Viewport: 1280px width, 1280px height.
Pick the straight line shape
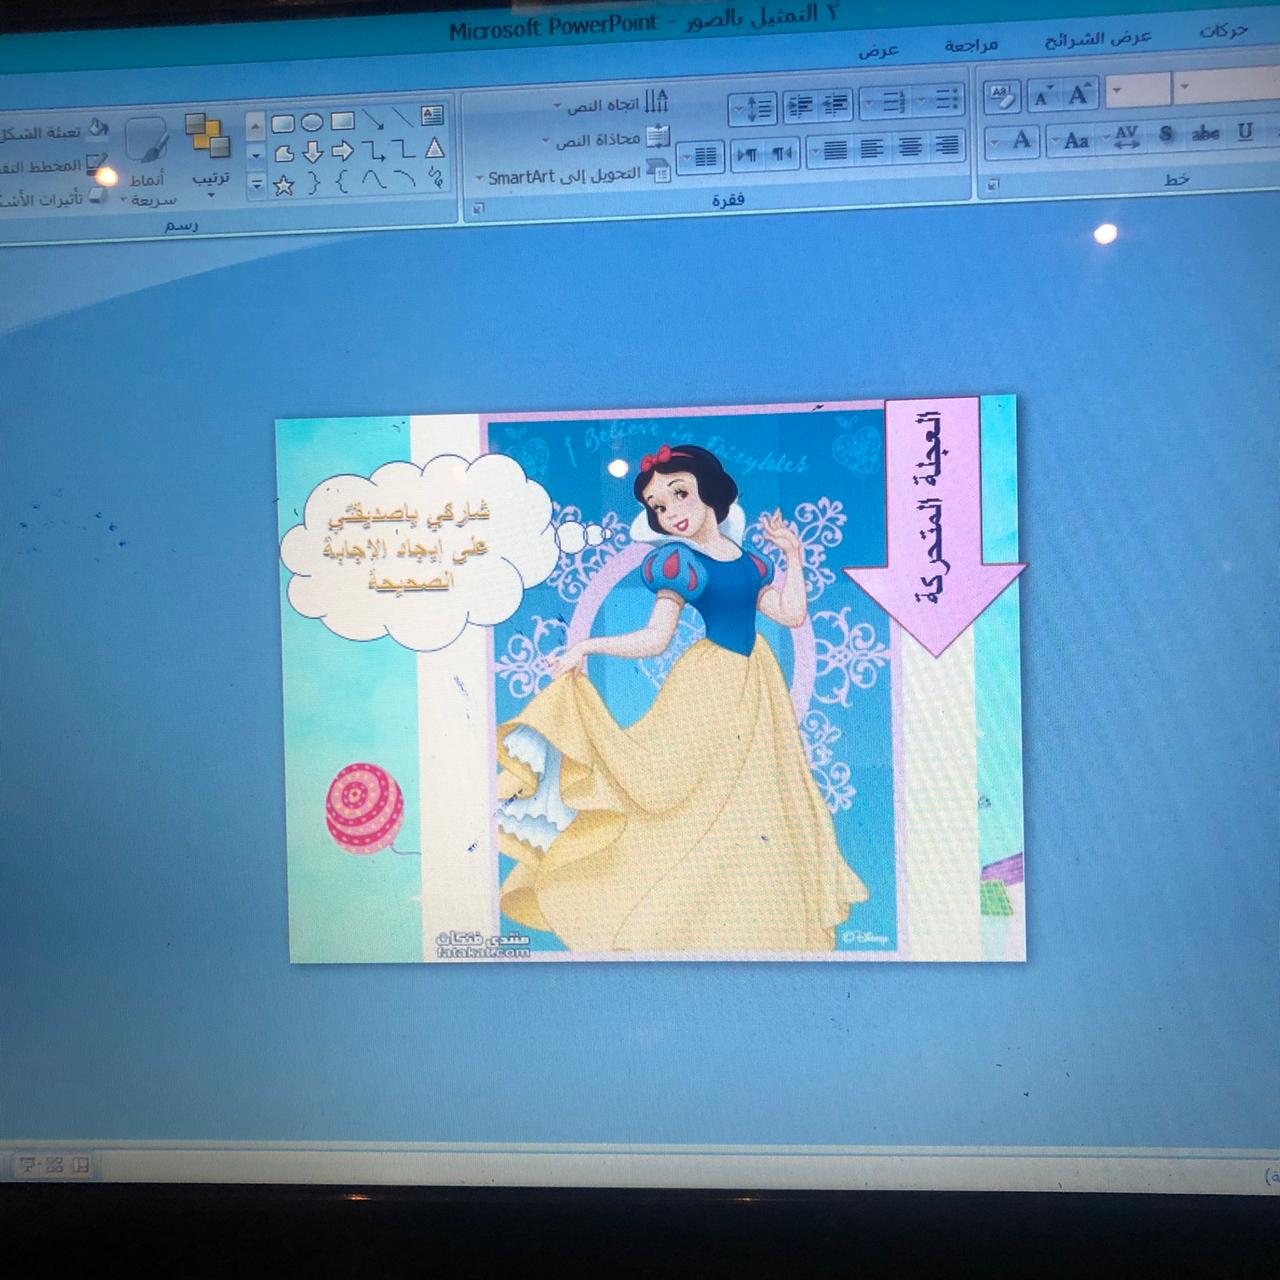point(402,118)
